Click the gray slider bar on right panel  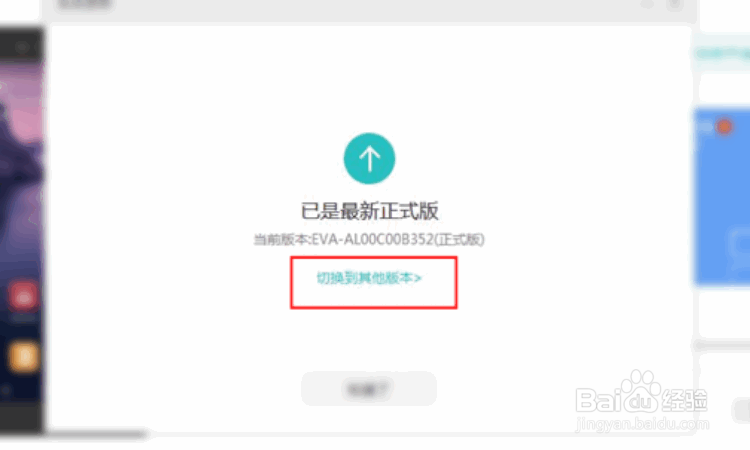coord(722,345)
